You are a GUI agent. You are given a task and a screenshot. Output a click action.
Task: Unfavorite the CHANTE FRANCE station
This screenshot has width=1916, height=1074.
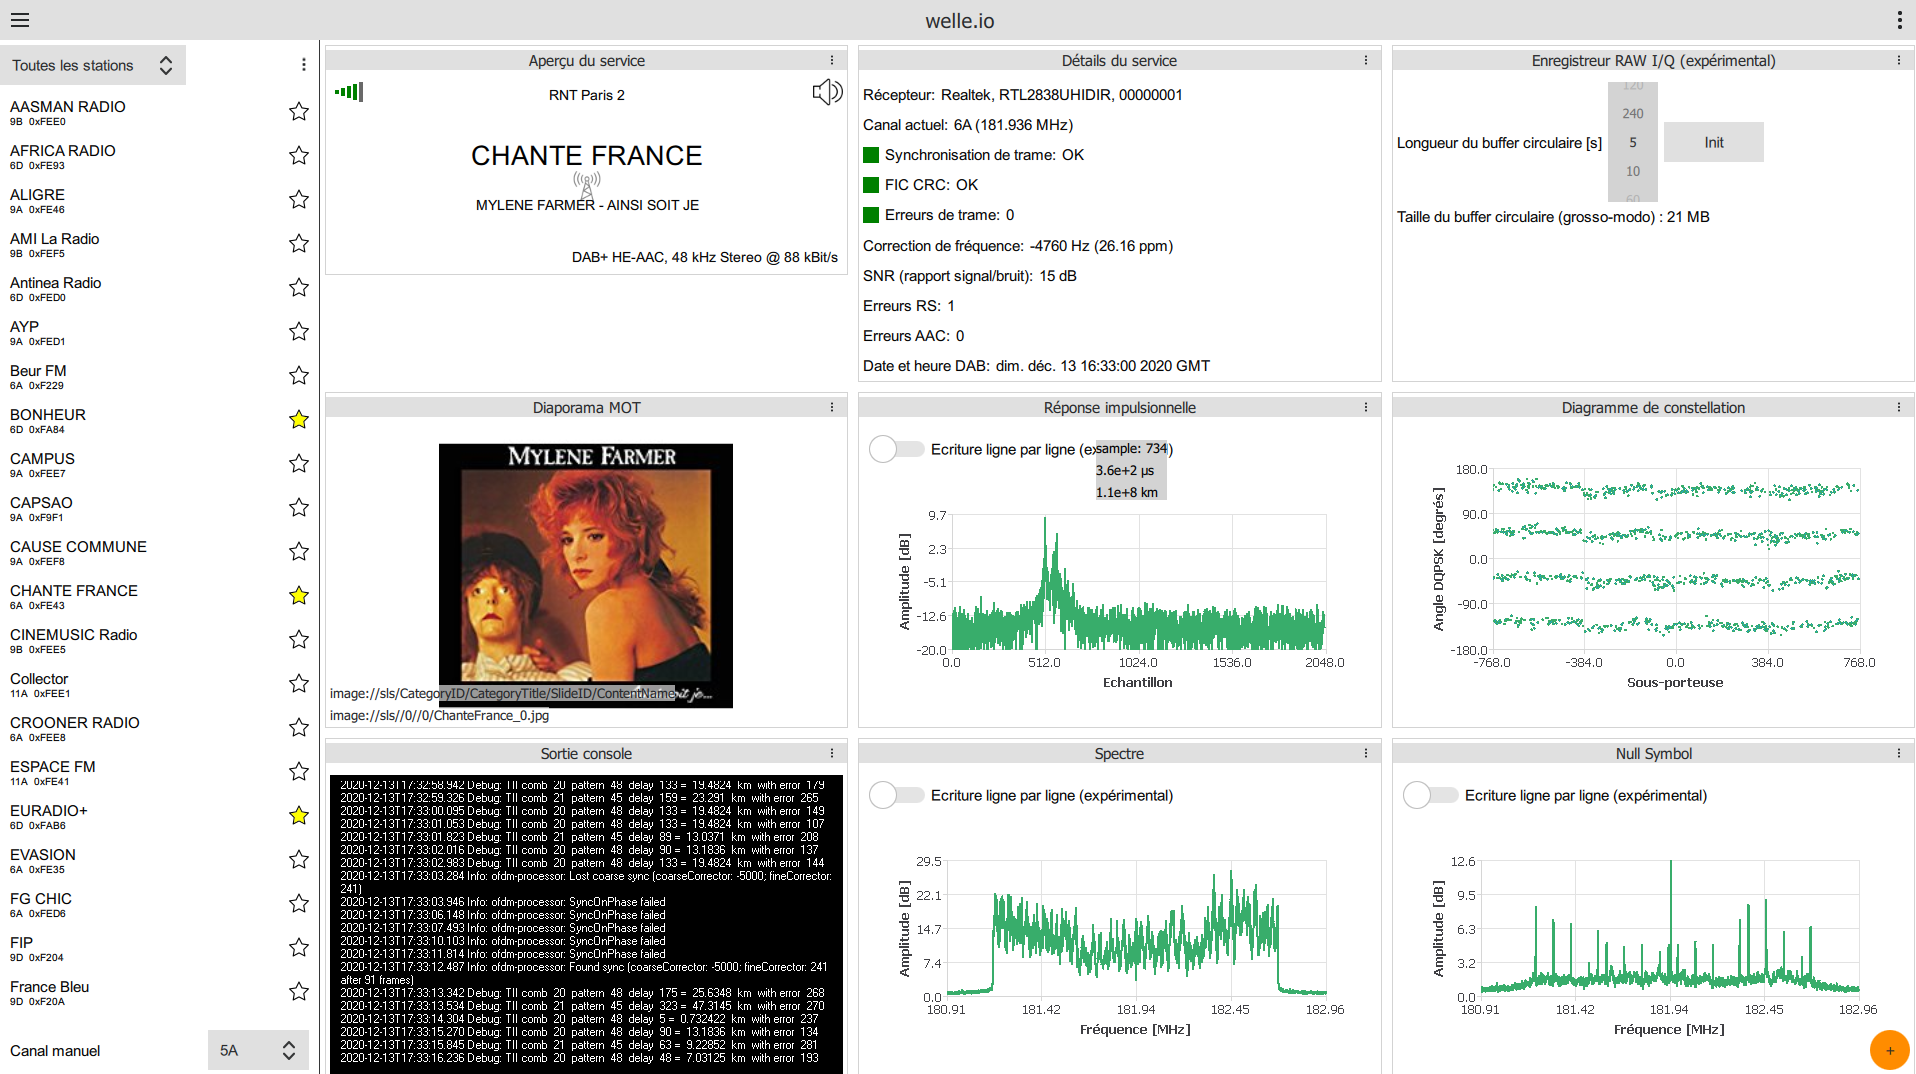coord(298,595)
